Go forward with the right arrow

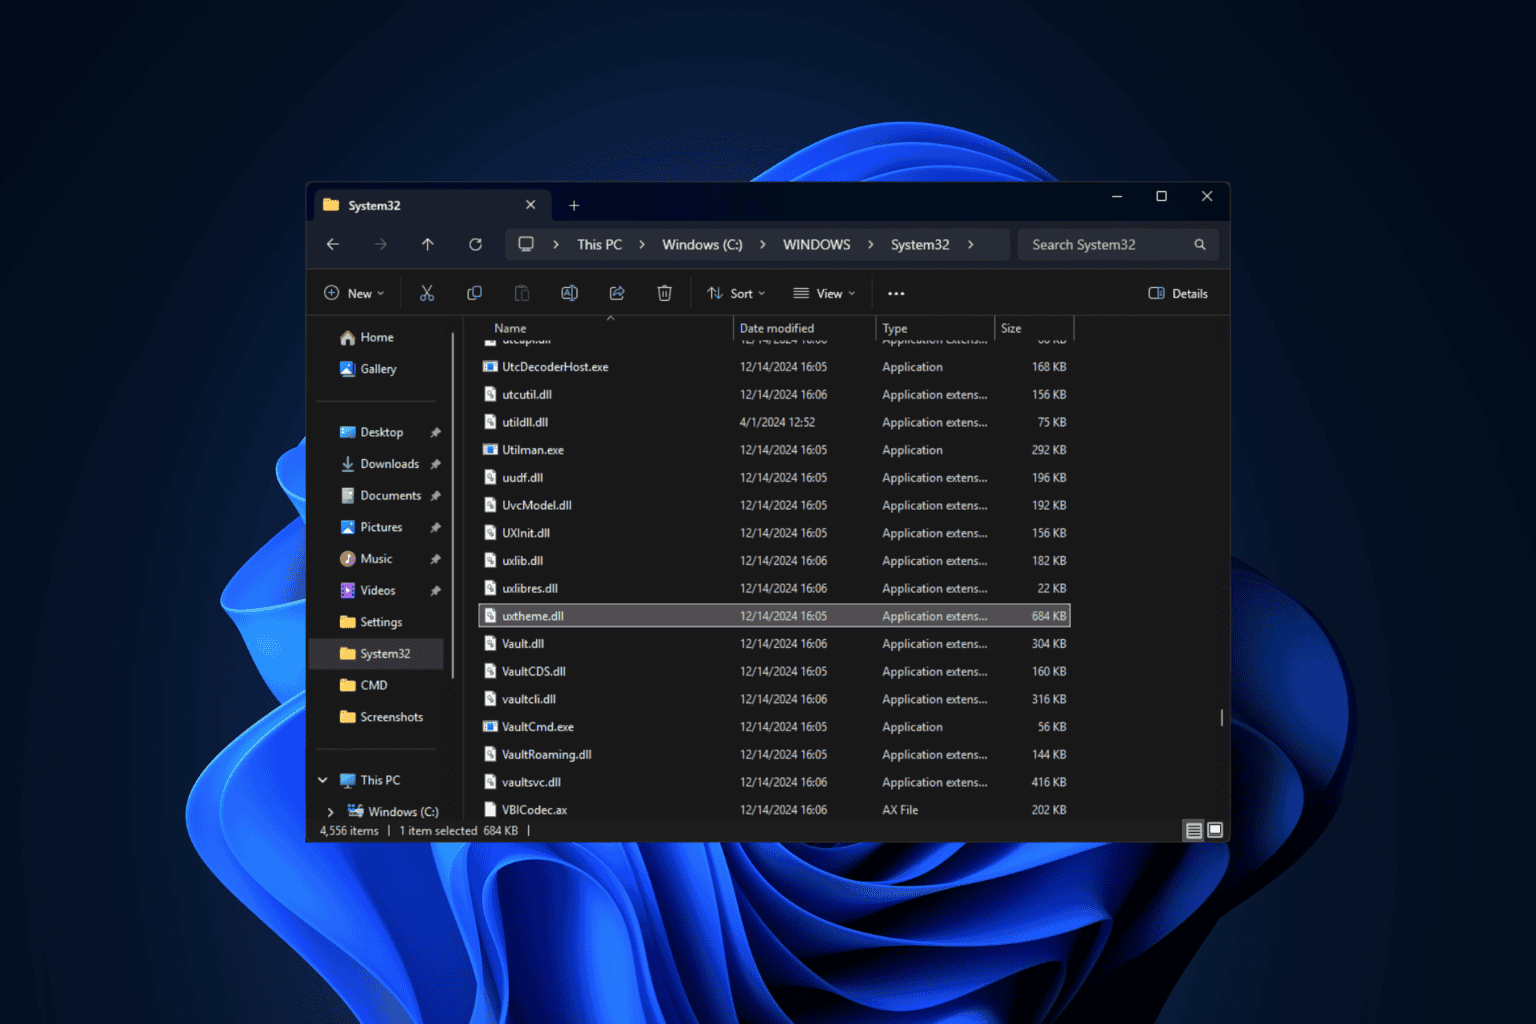click(380, 244)
